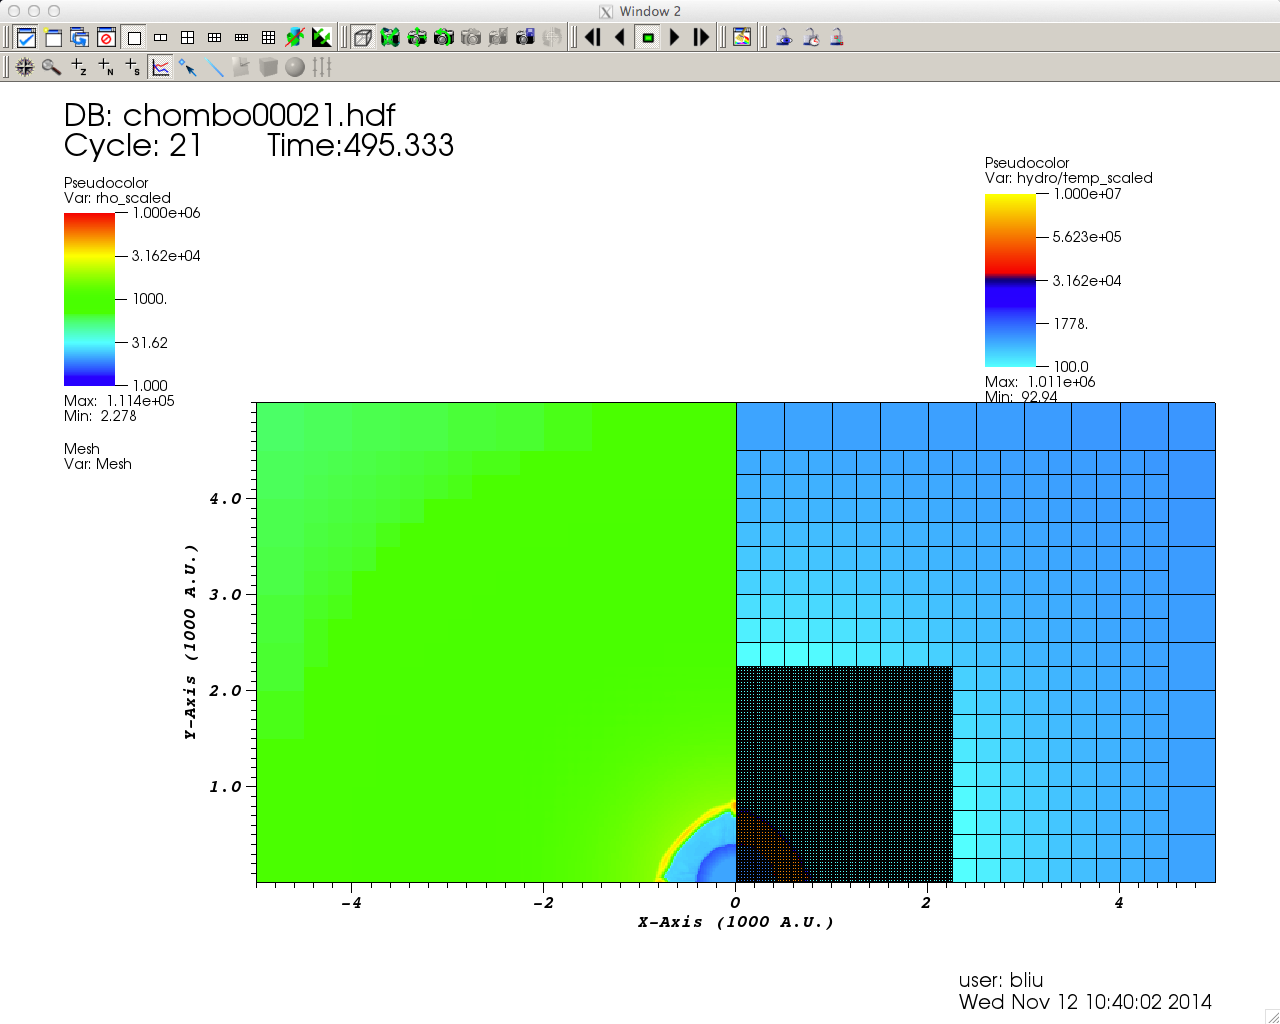Undo the last view change
The width and height of the screenshot is (1280, 1024).
point(444,38)
